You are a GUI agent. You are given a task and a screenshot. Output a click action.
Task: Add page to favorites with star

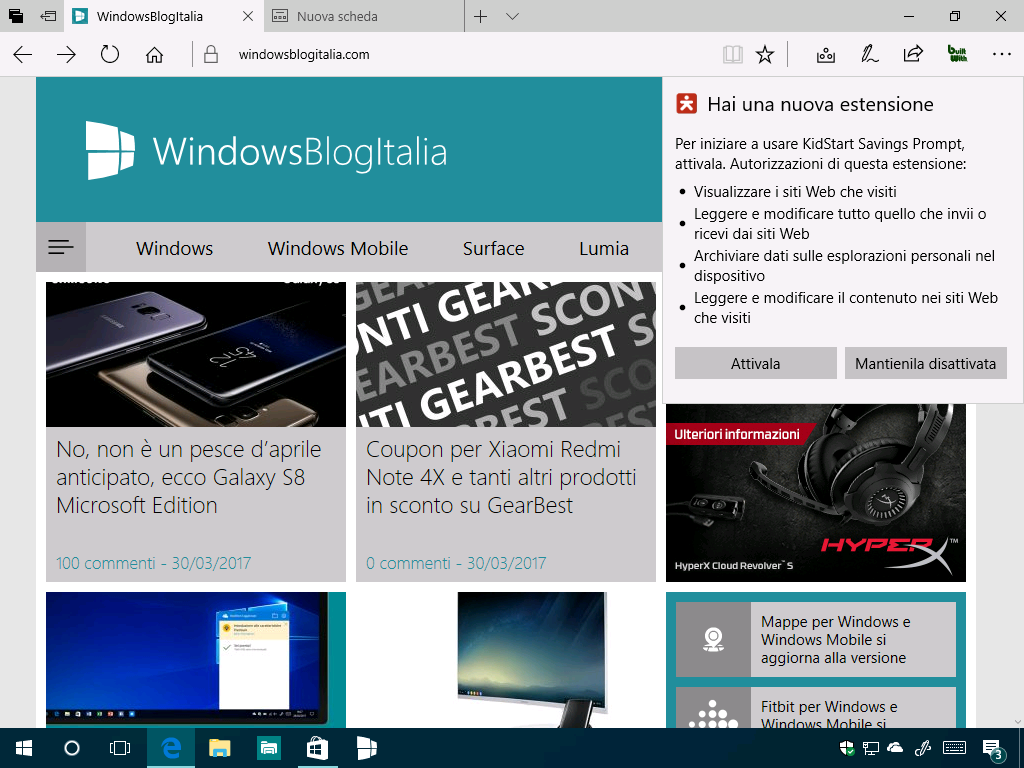tap(765, 54)
